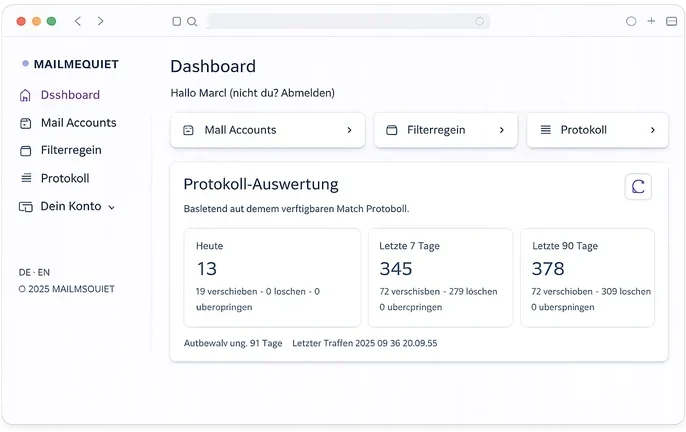Screen dimensions: 686x432
Task: Click the Mail Accounts sidebar icon
Action: [26, 123]
